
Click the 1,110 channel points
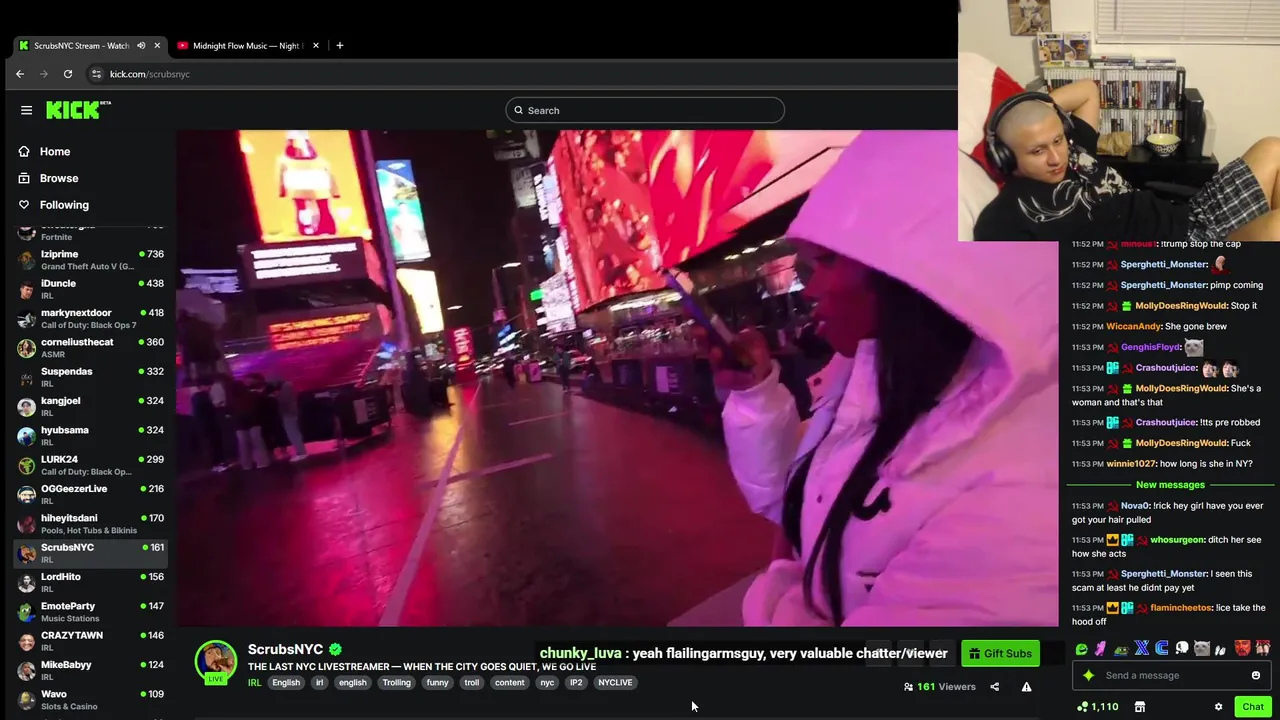pyautogui.click(x=1097, y=707)
